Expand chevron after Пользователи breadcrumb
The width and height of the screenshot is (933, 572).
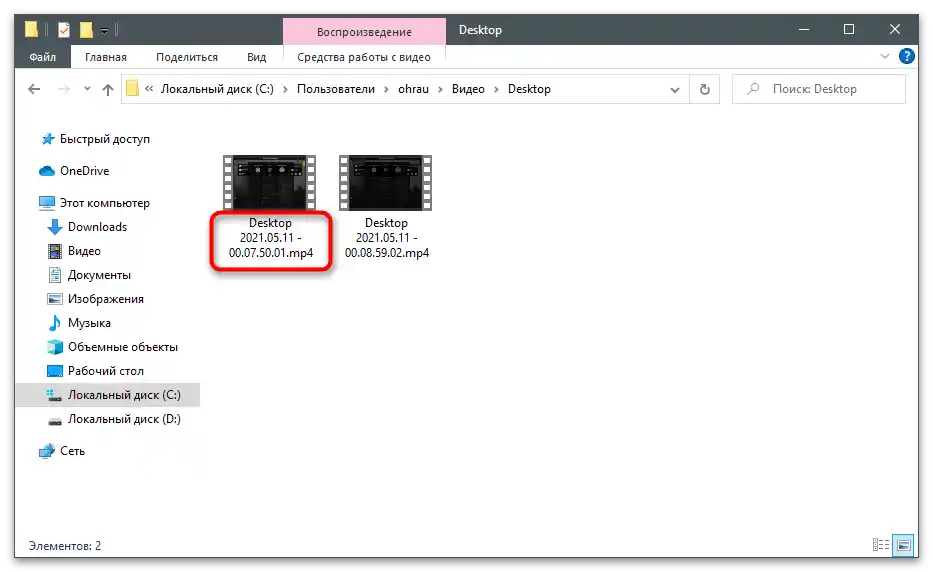386,89
